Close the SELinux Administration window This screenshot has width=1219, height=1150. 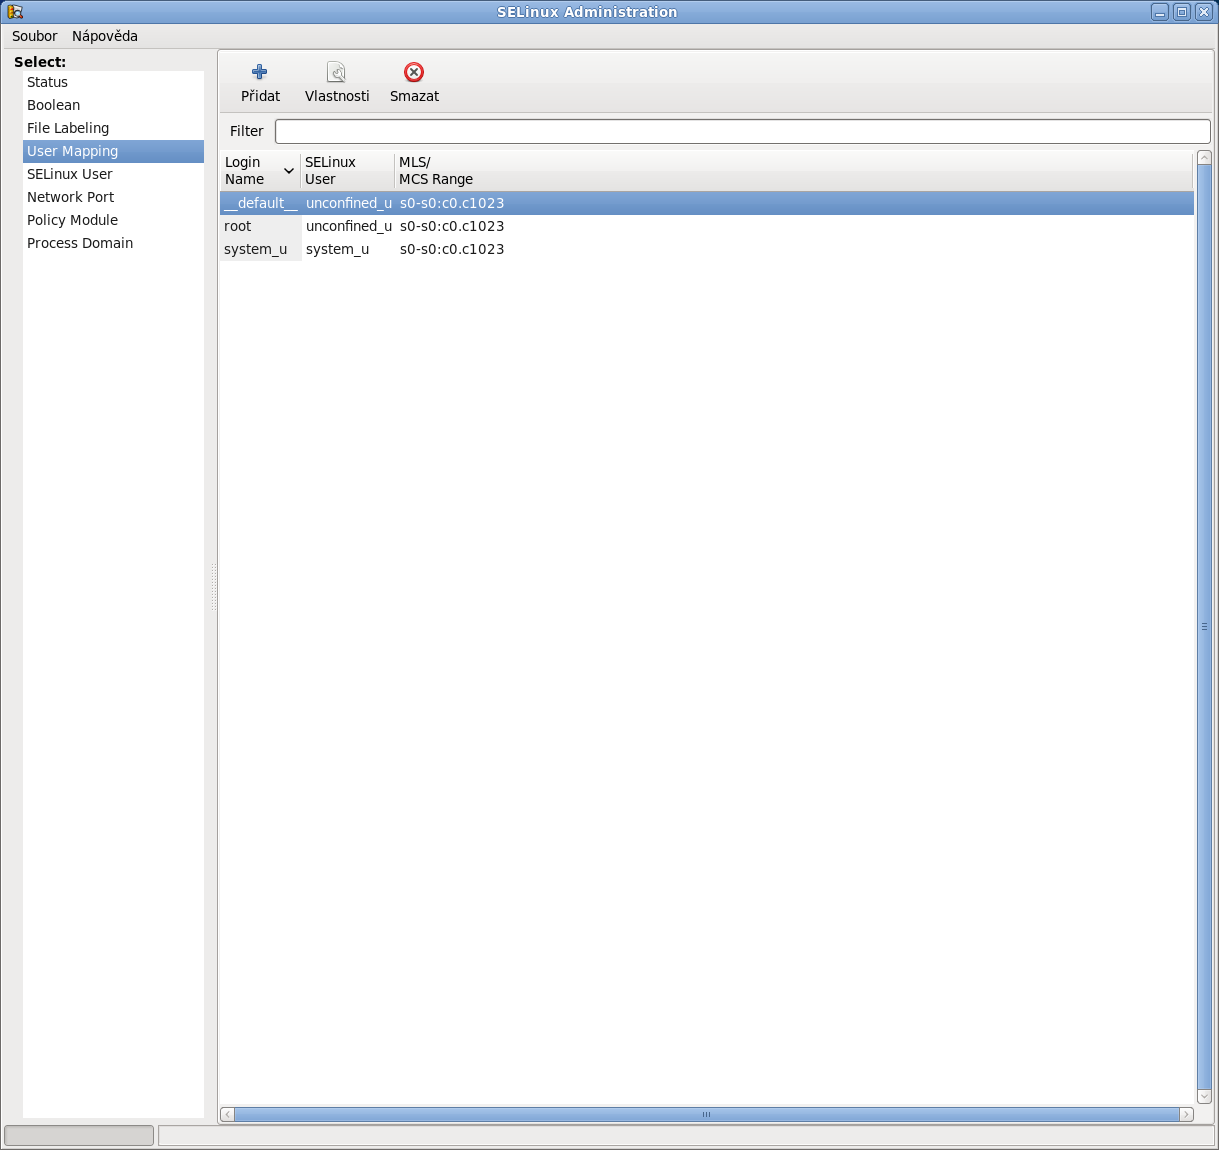(1204, 12)
